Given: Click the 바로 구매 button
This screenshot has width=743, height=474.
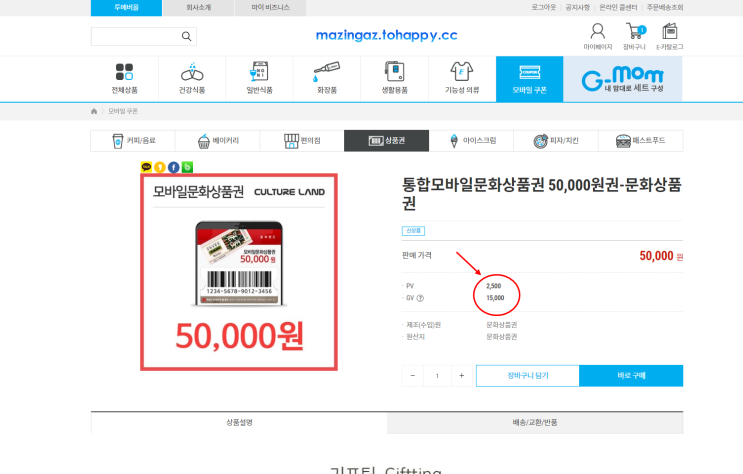Looking at the screenshot, I should click(631, 376).
